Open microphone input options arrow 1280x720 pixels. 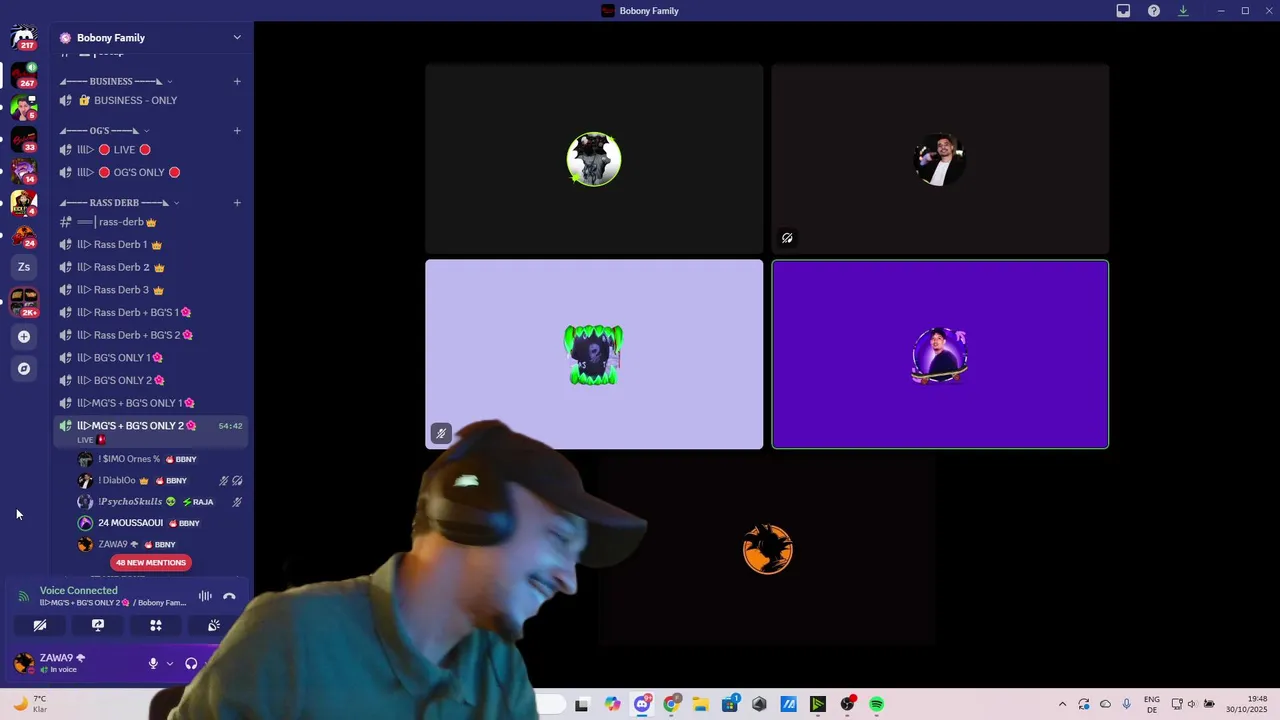click(x=169, y=663)
